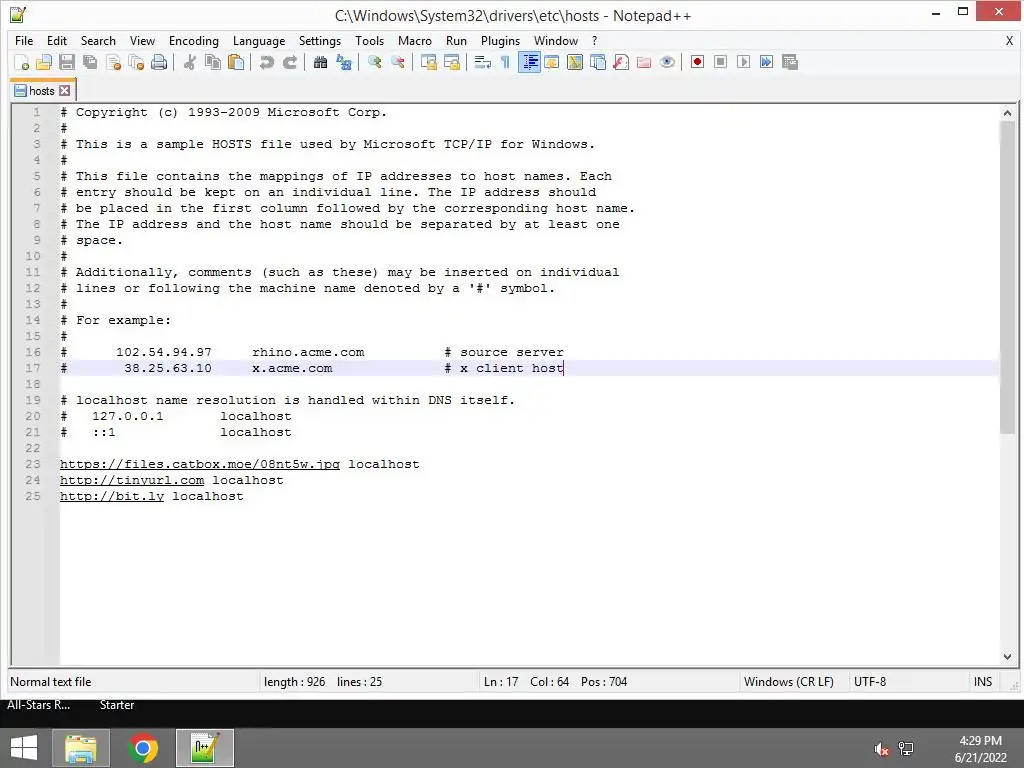The image size is (1024, 768).
Task: Toggle synchronize vertical scrolling icon
Action: click(x=428, y=62)
